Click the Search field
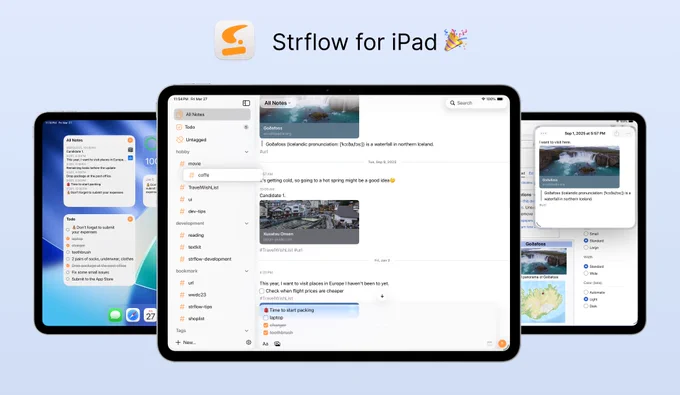This screenshot has height=395, width=680. (x=476, y=103)
